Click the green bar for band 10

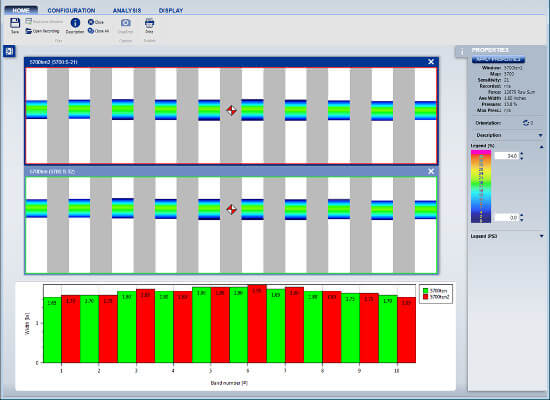click(388, 329)
